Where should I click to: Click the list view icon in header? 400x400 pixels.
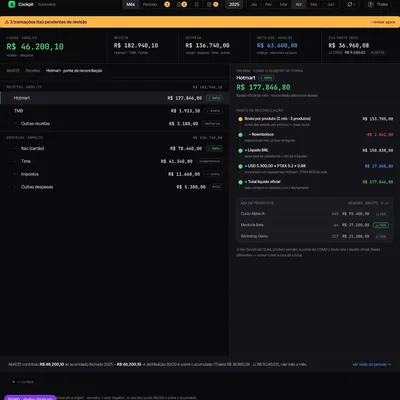click(x=197, y=4)
